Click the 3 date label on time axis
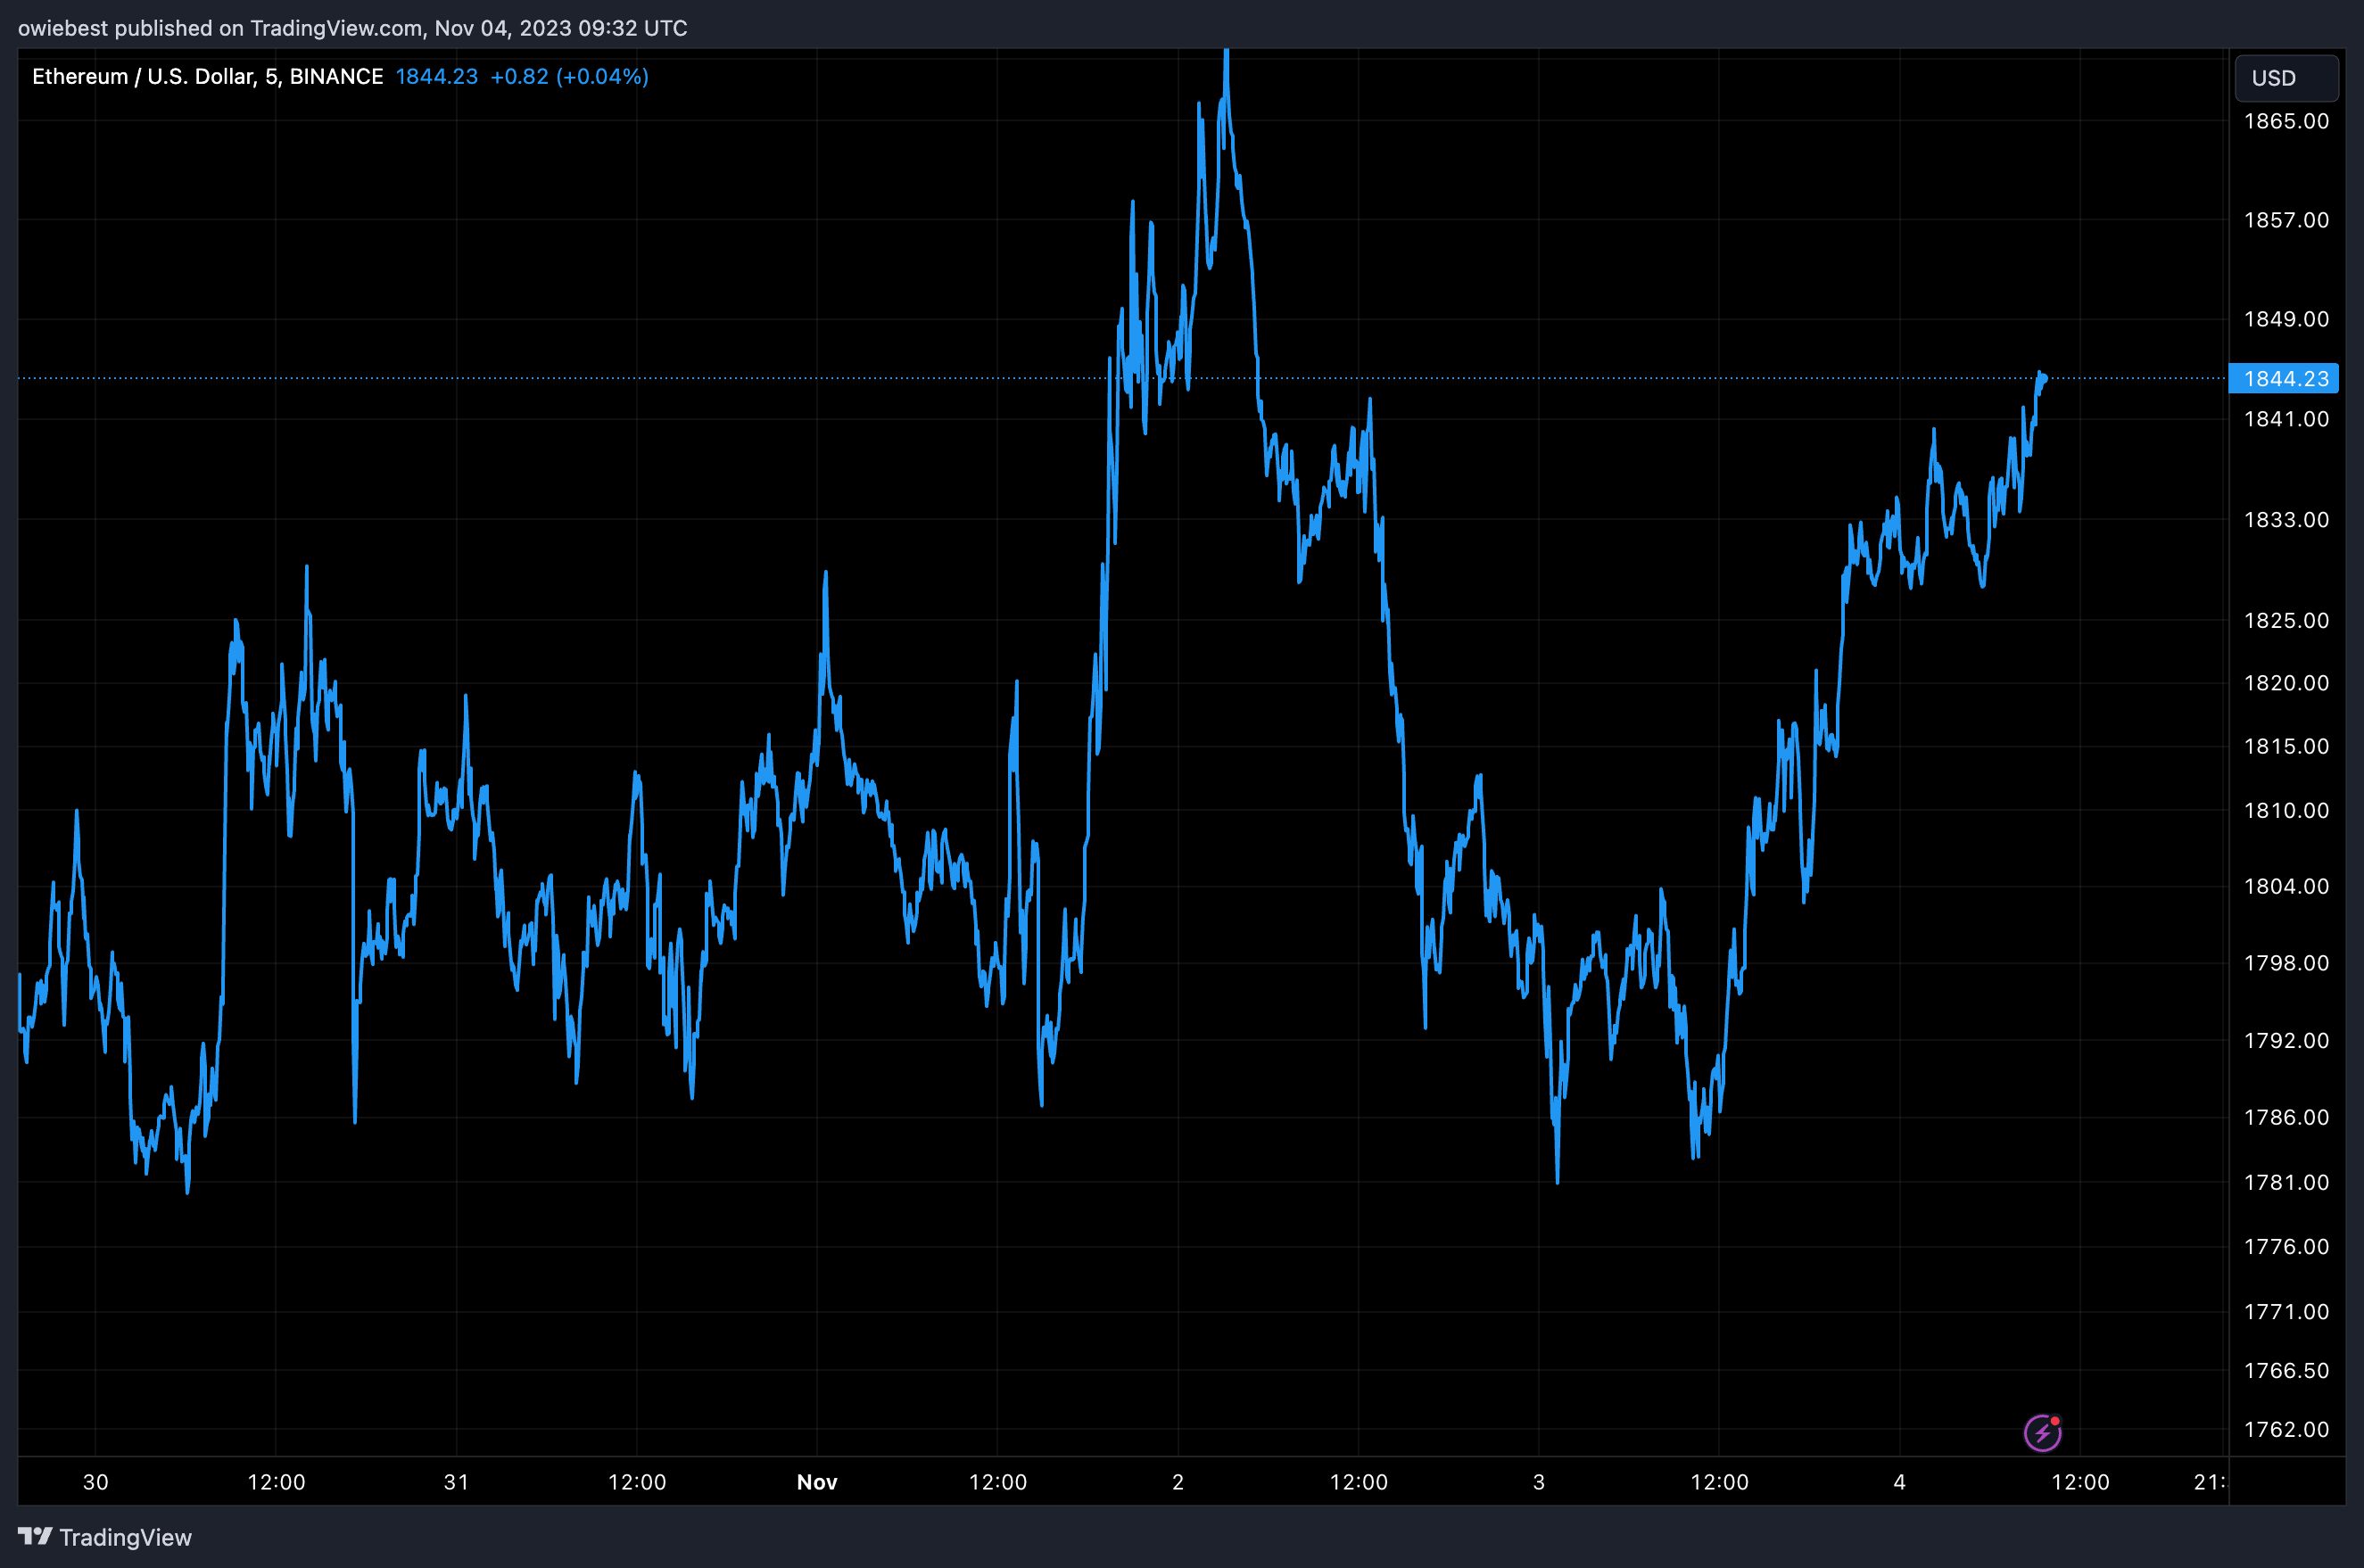Screen dimensions: 2364x1568 1539,1482
